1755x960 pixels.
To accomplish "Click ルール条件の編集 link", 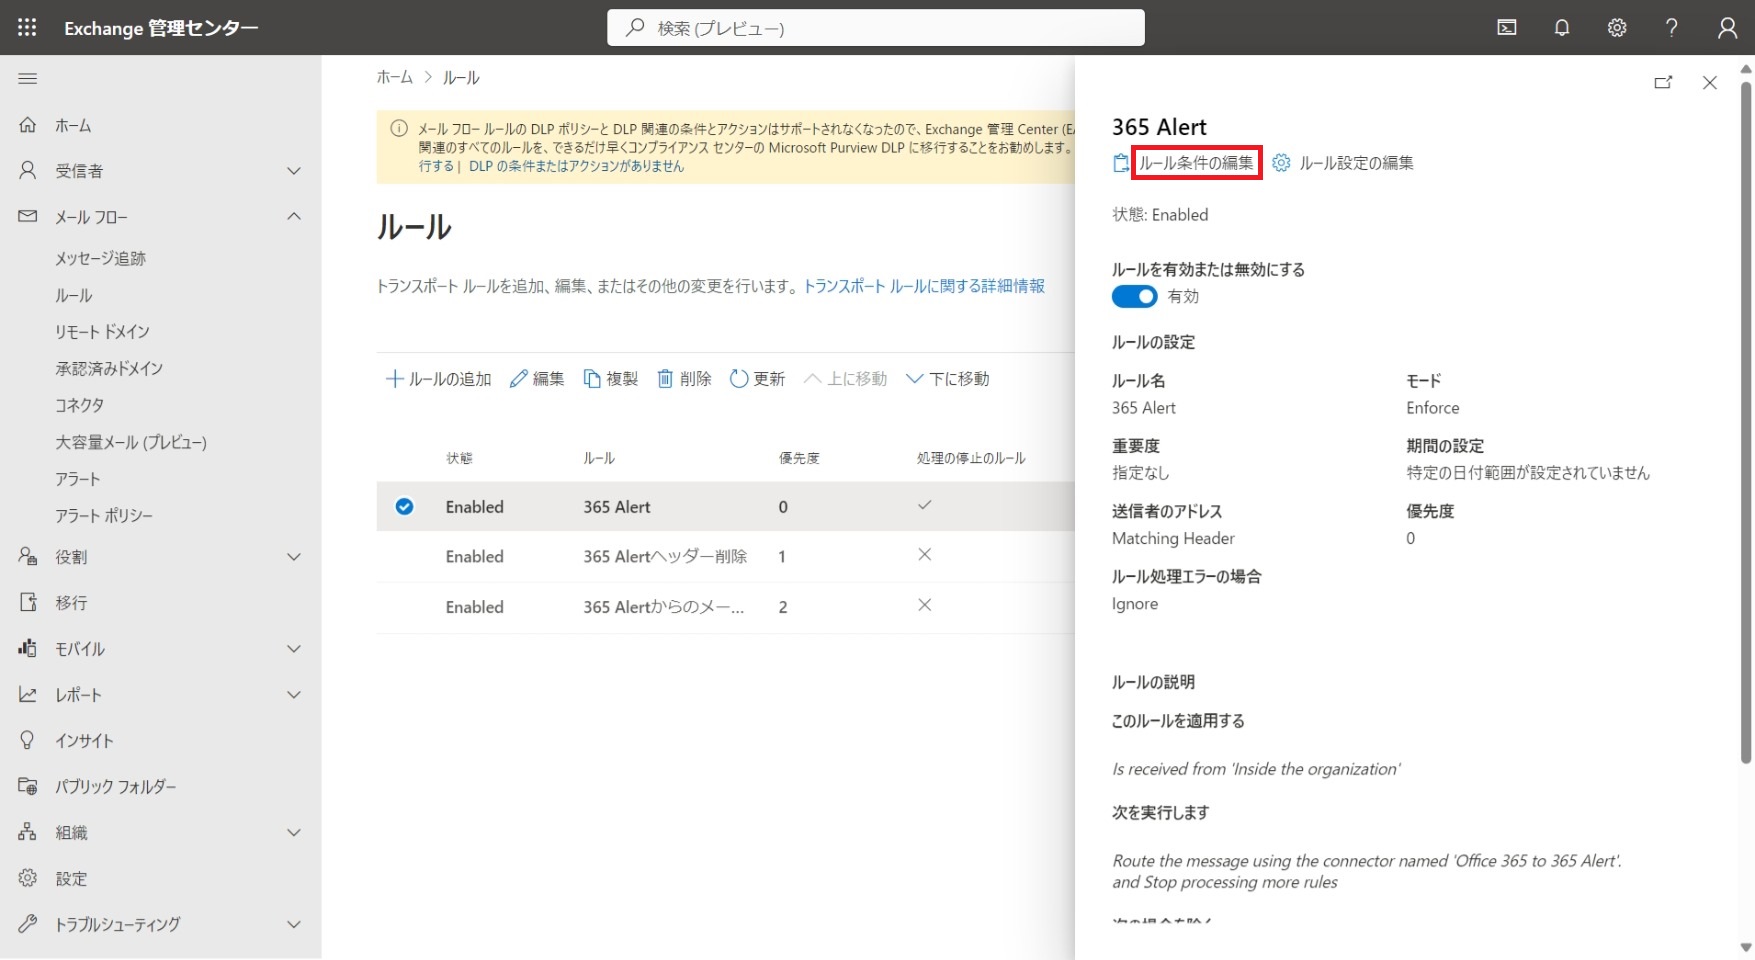I will tap(1196, 163).
